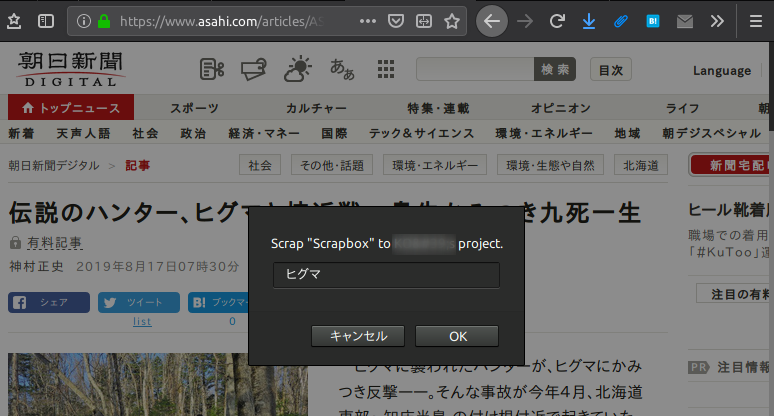Image resolution: width=774 pixels, height=416 pixels.
Task: Reload the current page
Action: coord(557,21)
